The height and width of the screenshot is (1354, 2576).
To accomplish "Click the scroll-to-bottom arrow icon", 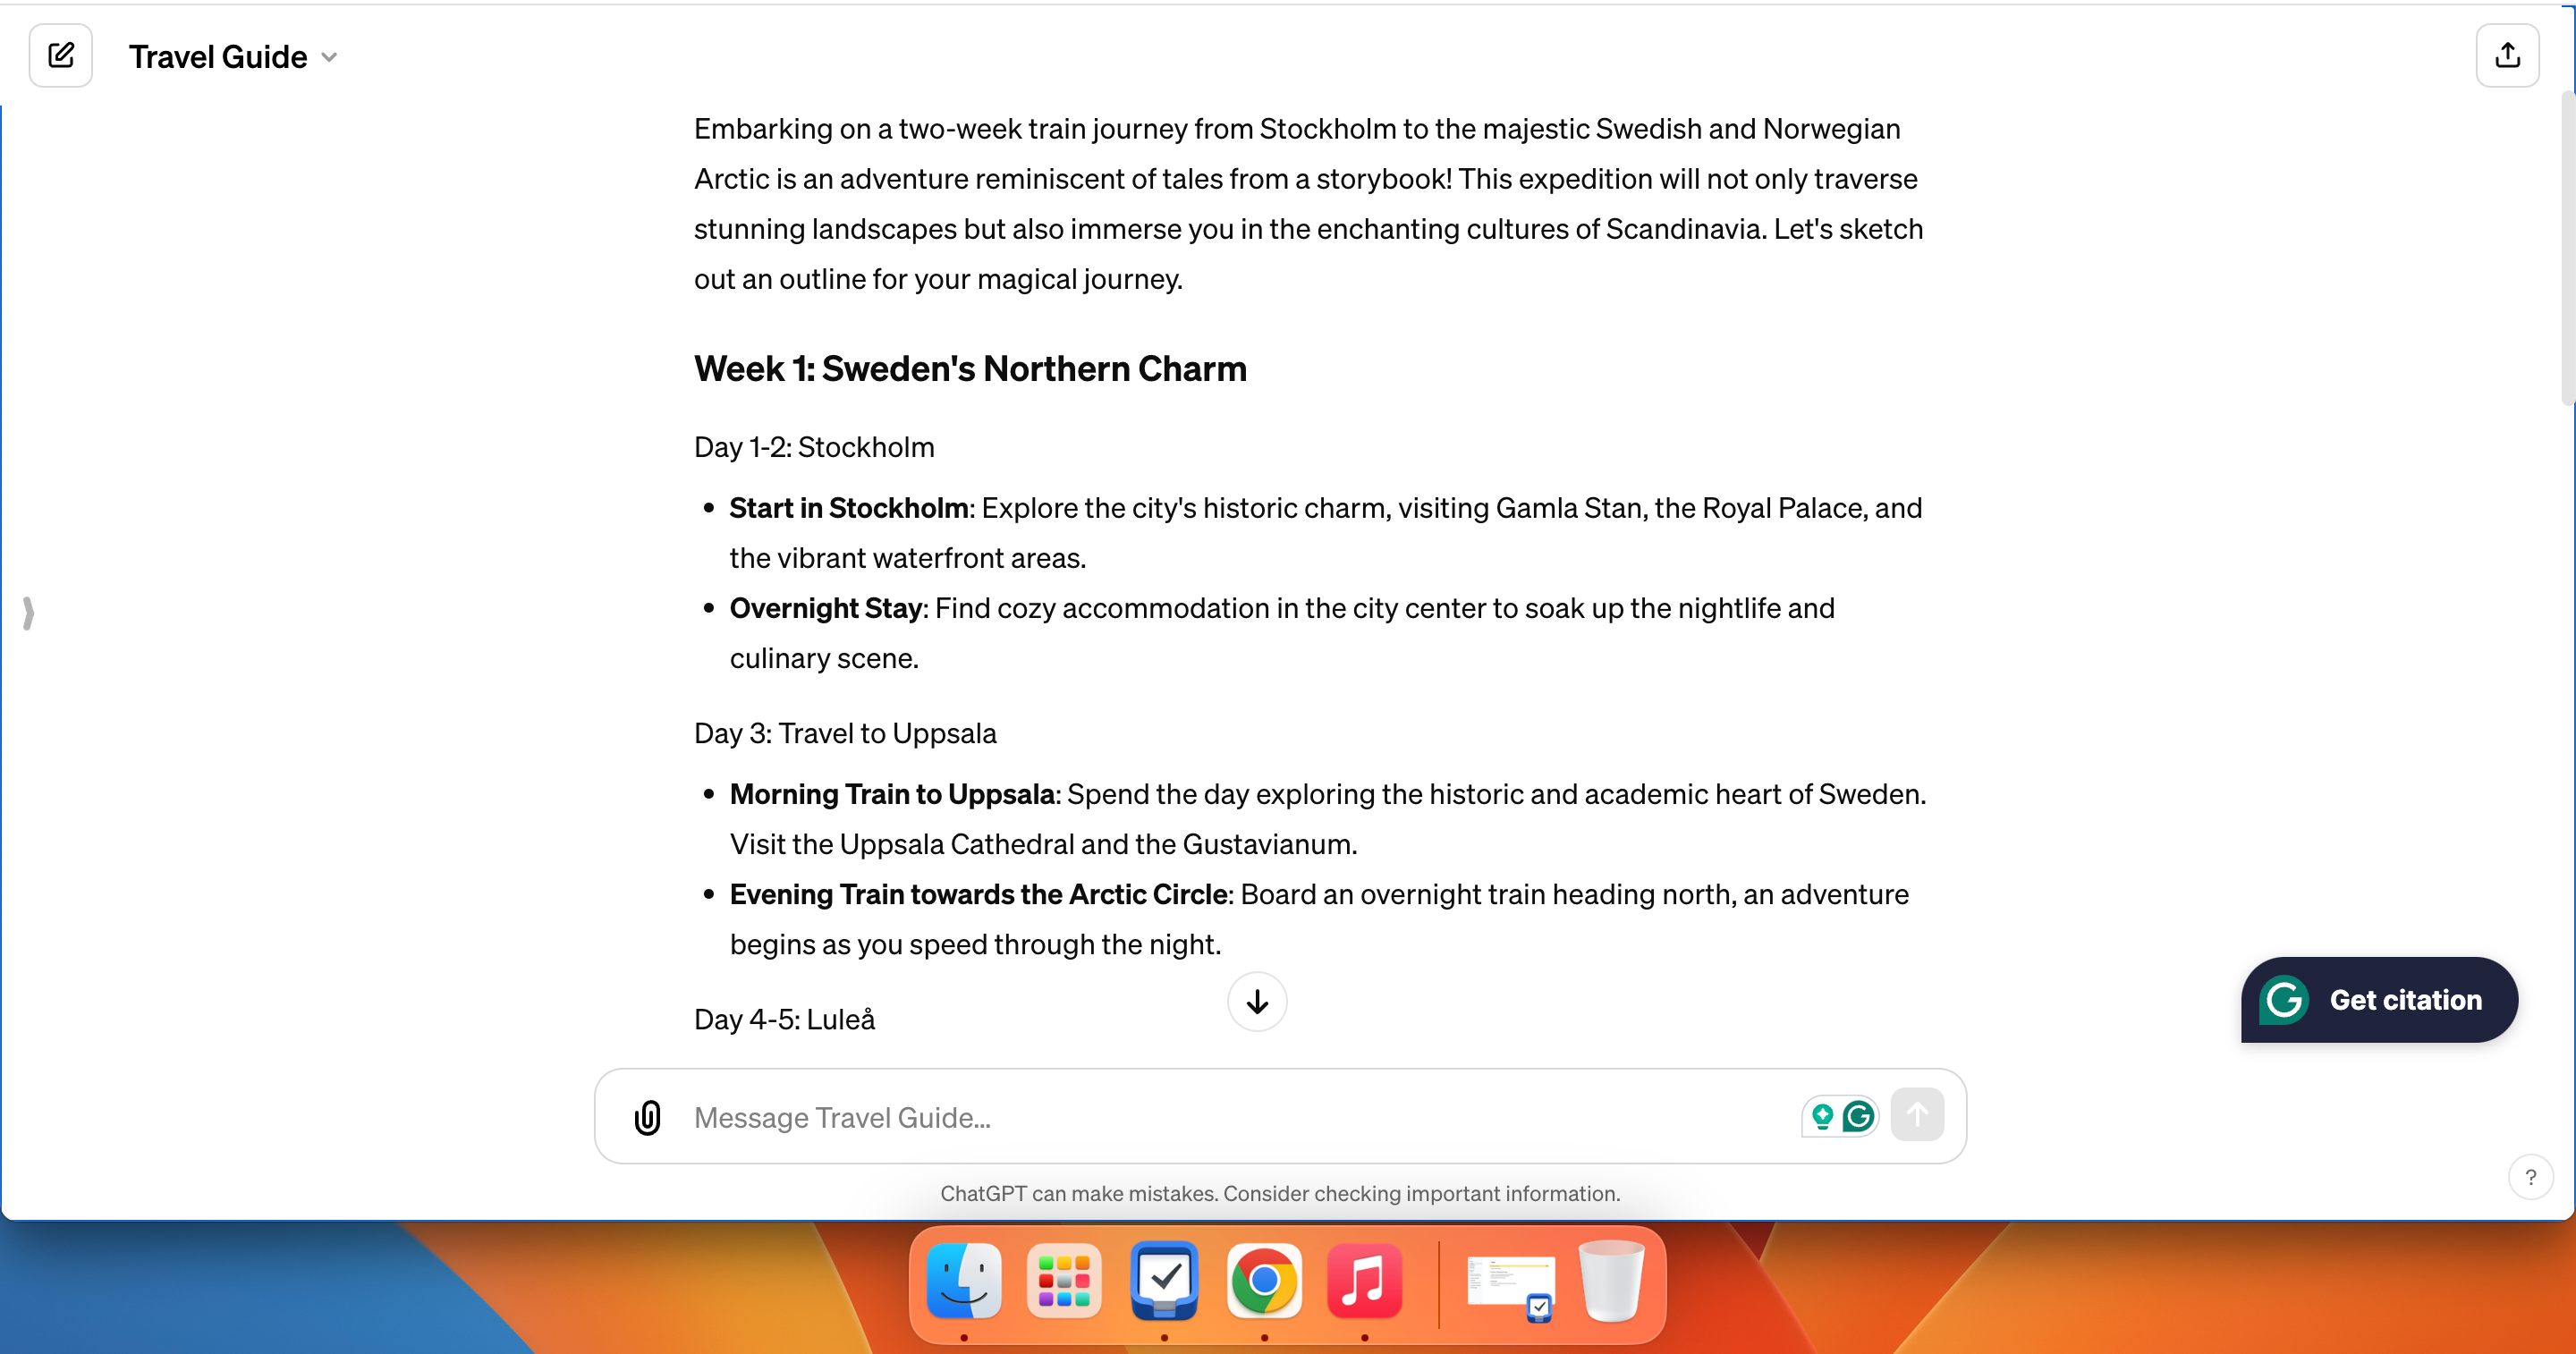I will pyautogui.click(x=1258, y=1003).
